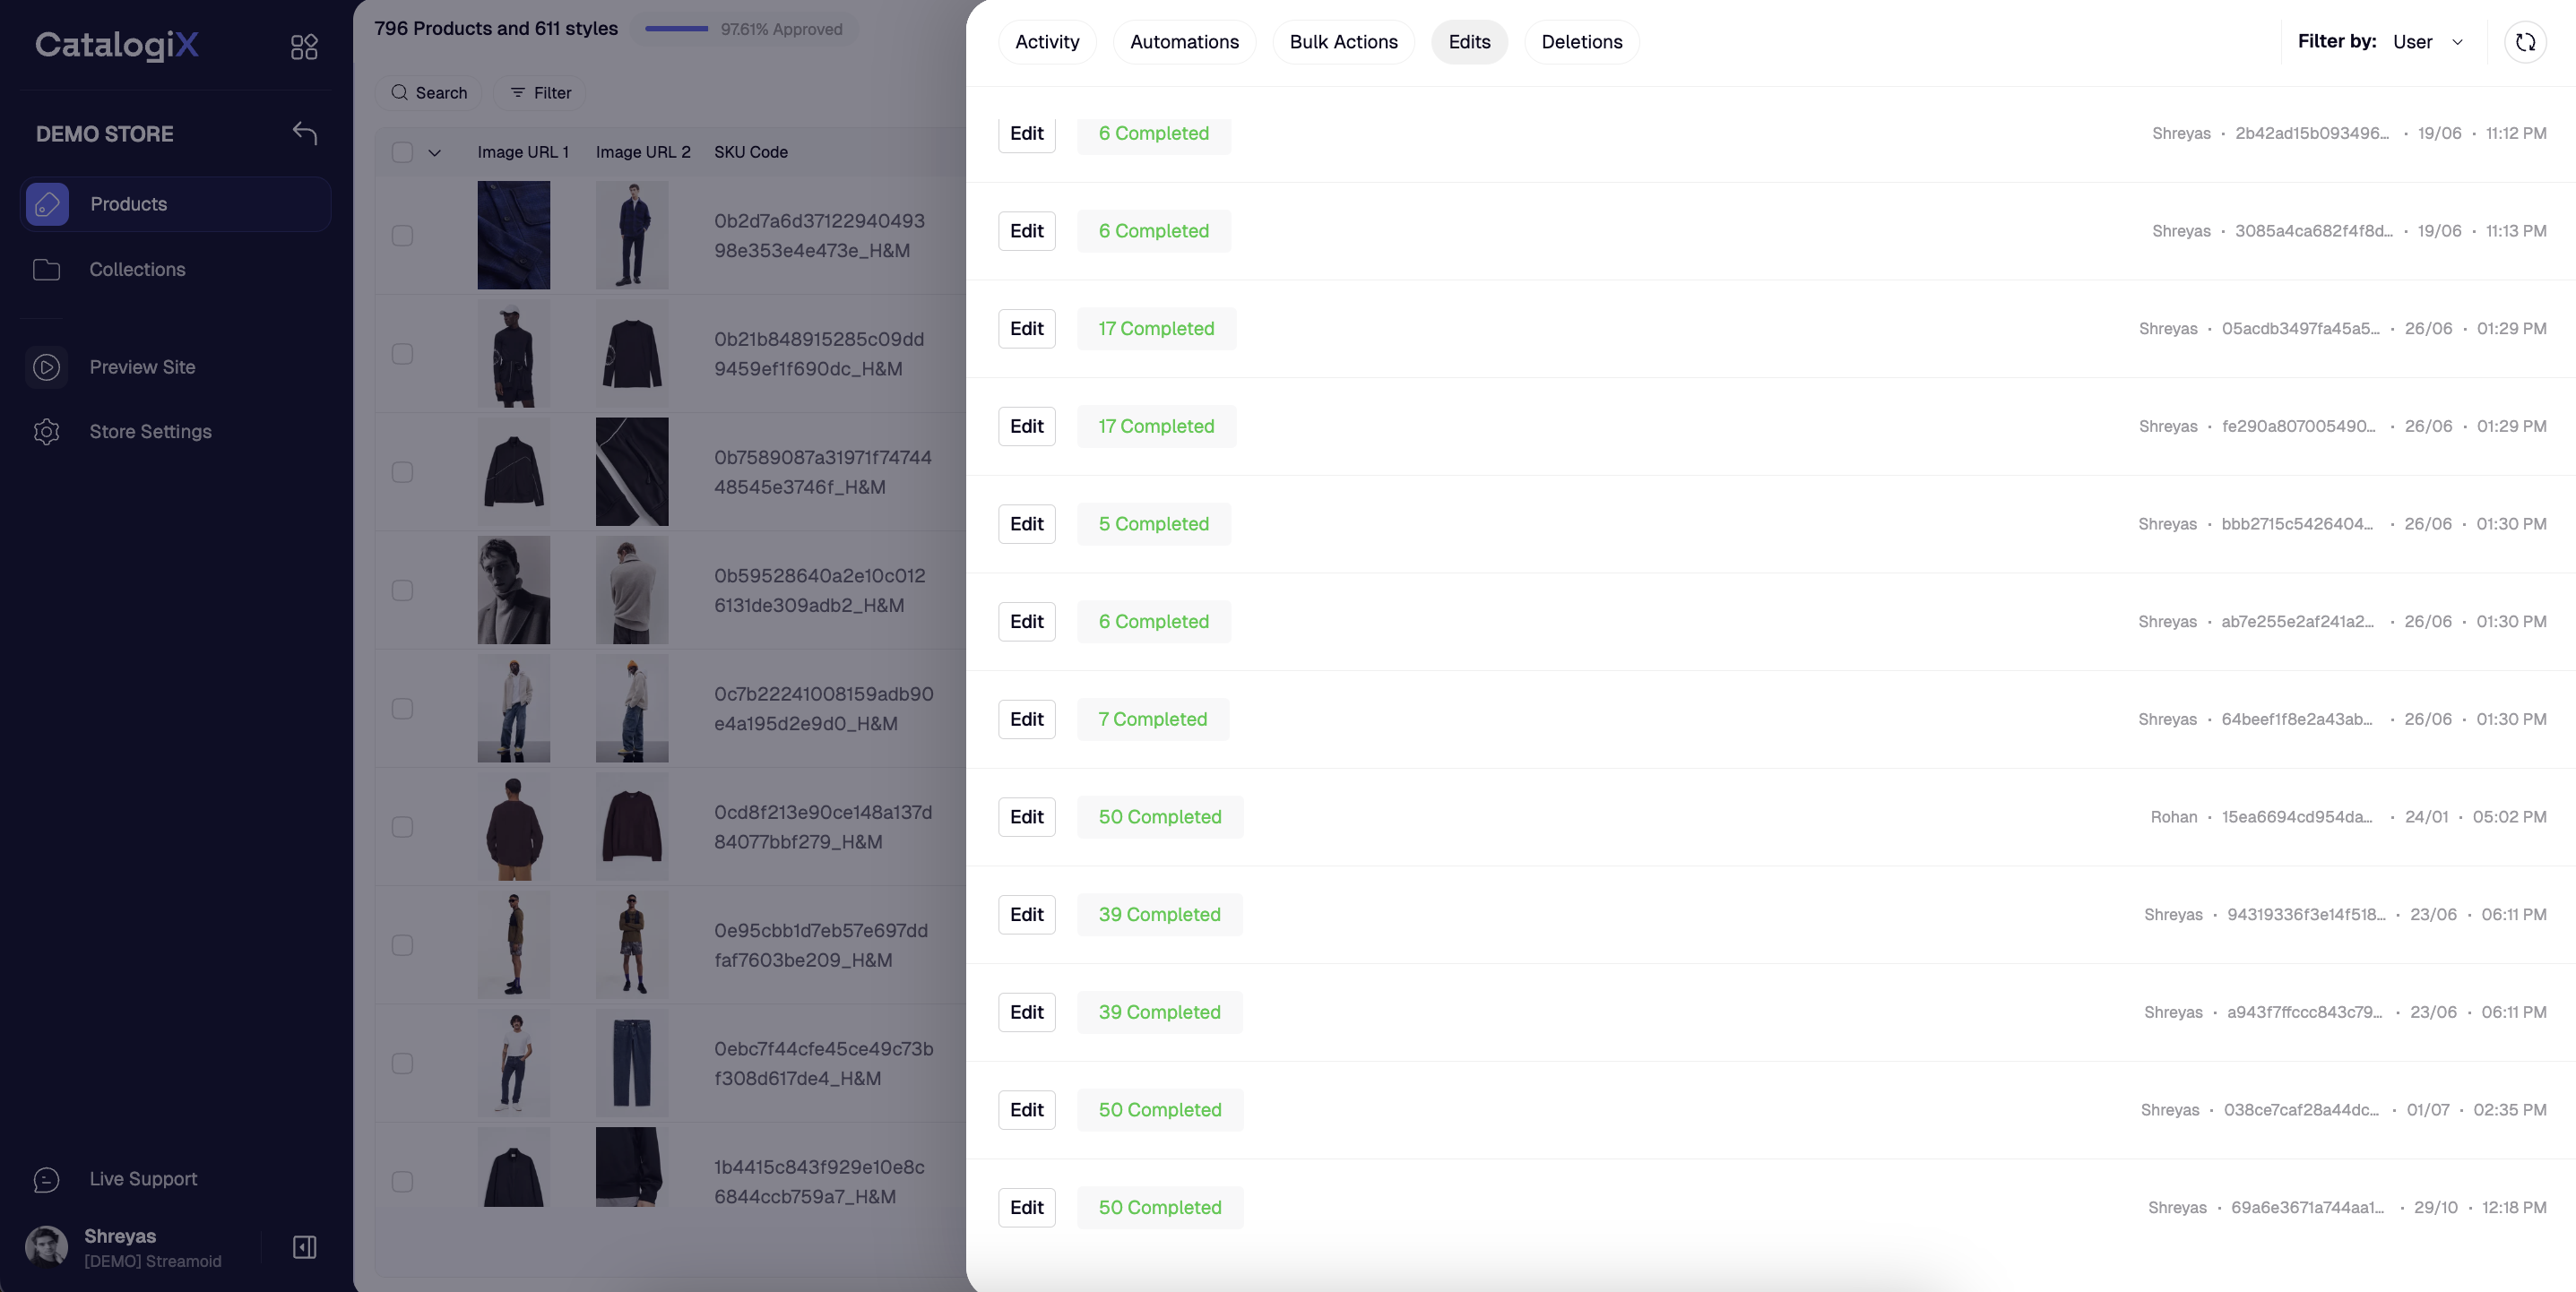This screenshot has height=1292, width=2576.
Task: Expand the Filter by User dropdown
Action: tap(2427, 42)
